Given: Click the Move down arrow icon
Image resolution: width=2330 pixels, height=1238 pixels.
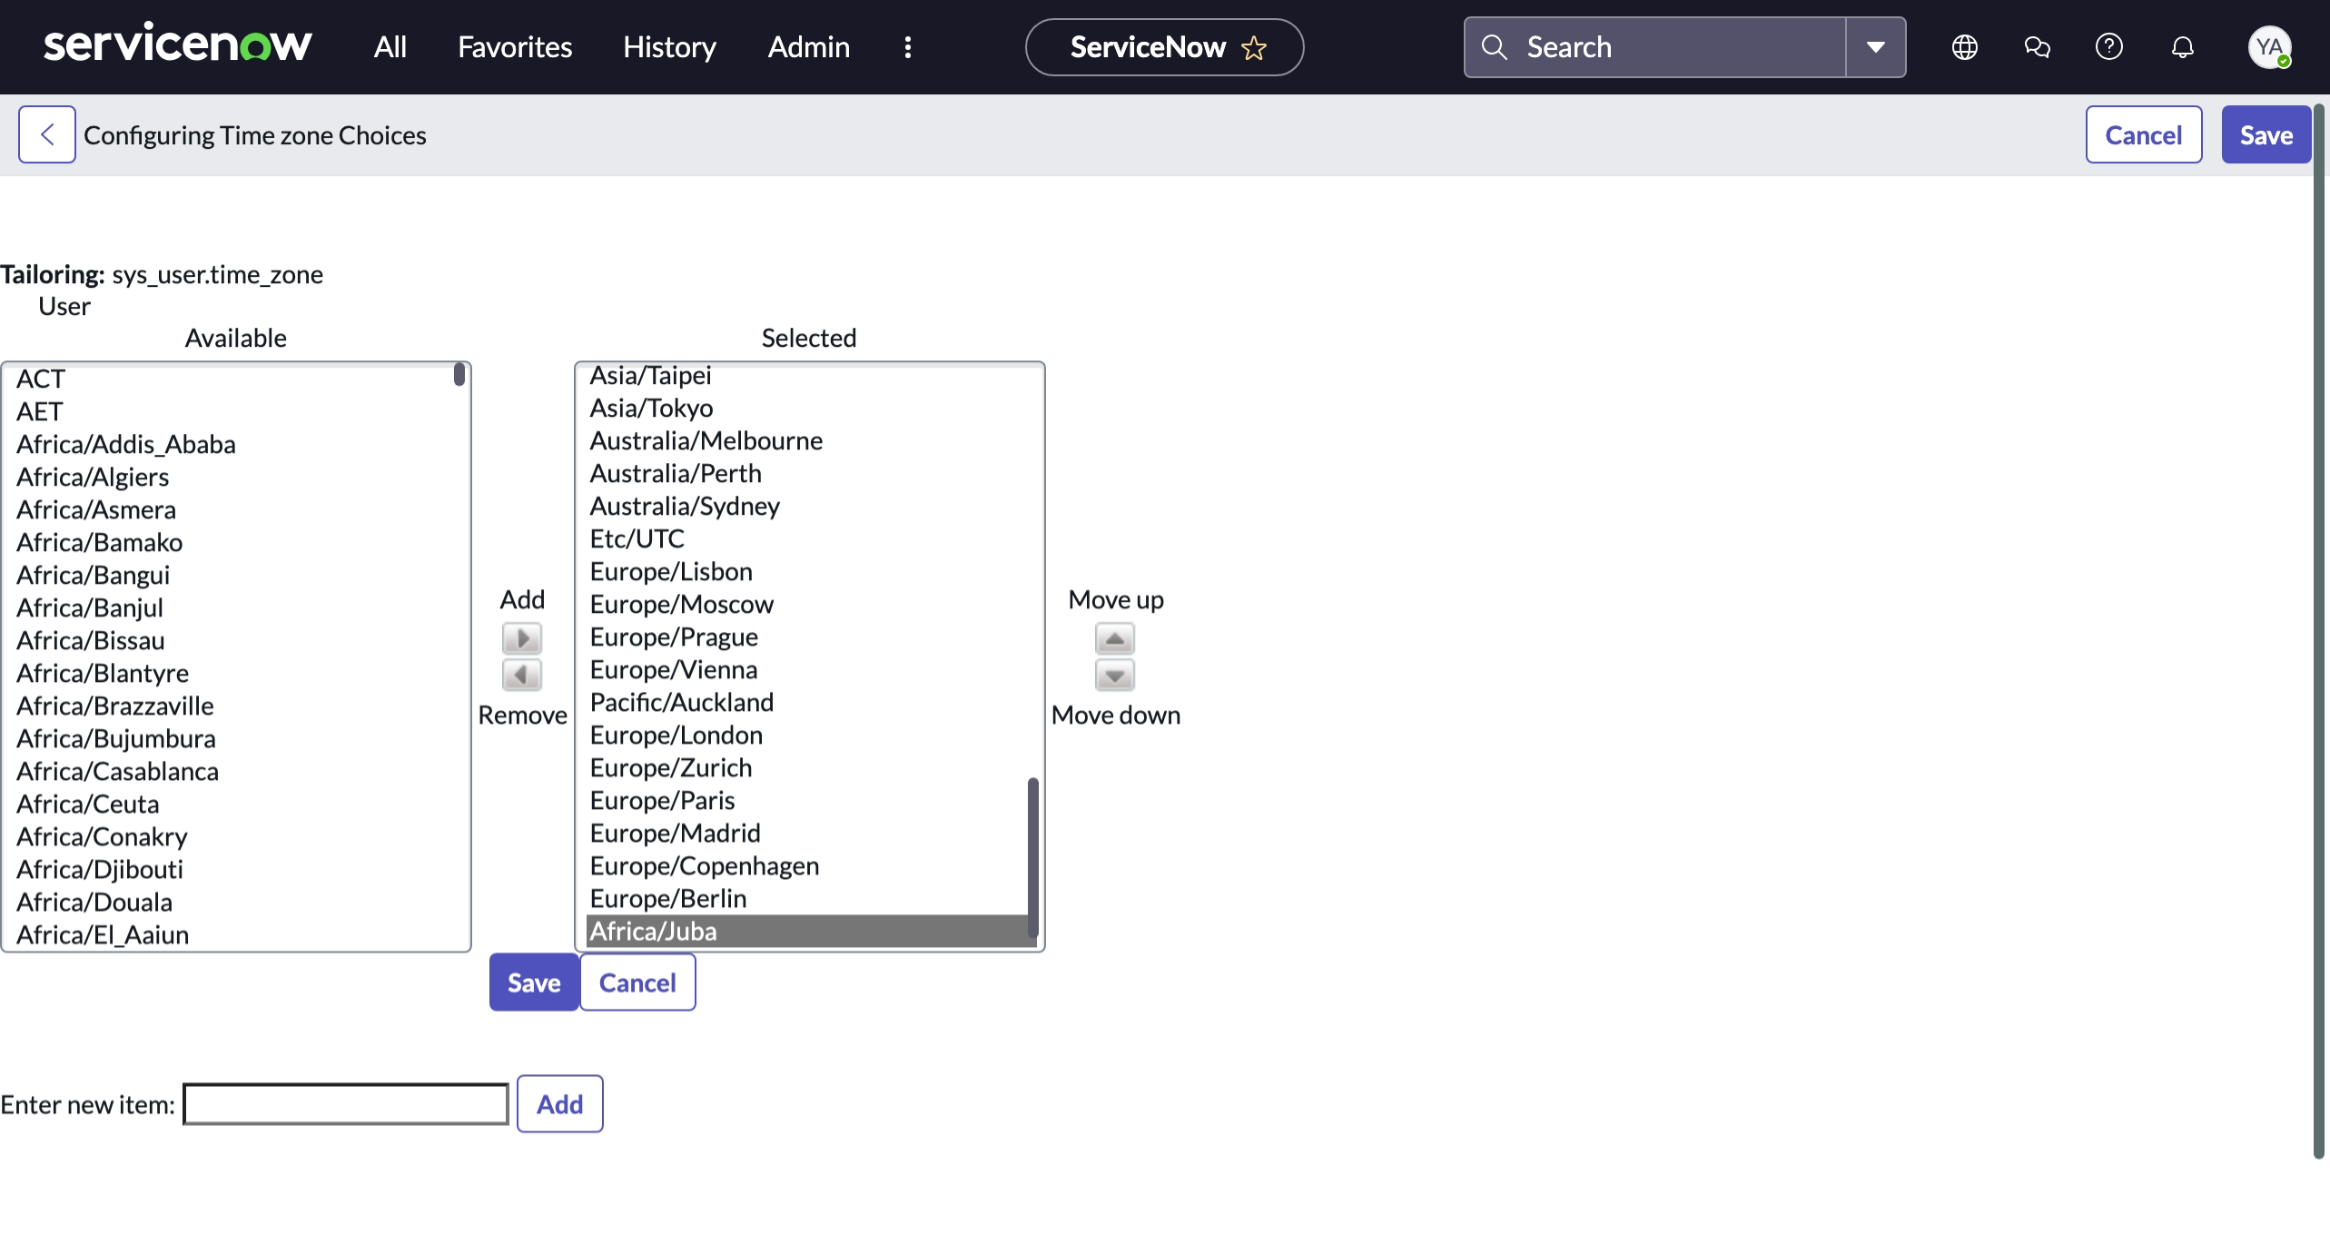Looking at the screenshot, I should 1114,675.
